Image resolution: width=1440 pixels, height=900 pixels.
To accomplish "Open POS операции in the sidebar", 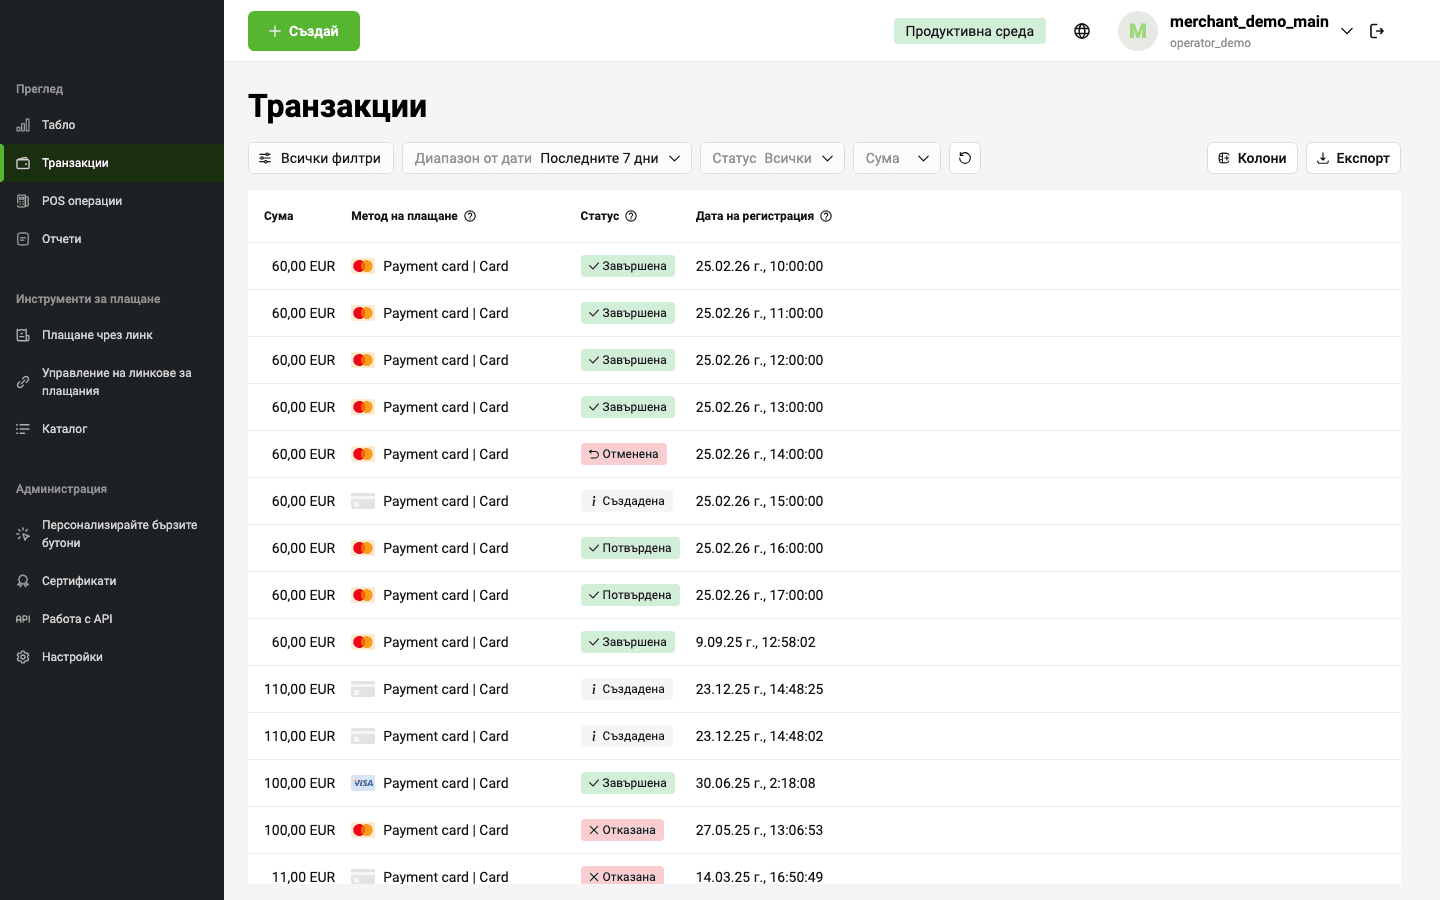I will coord(82,201).
